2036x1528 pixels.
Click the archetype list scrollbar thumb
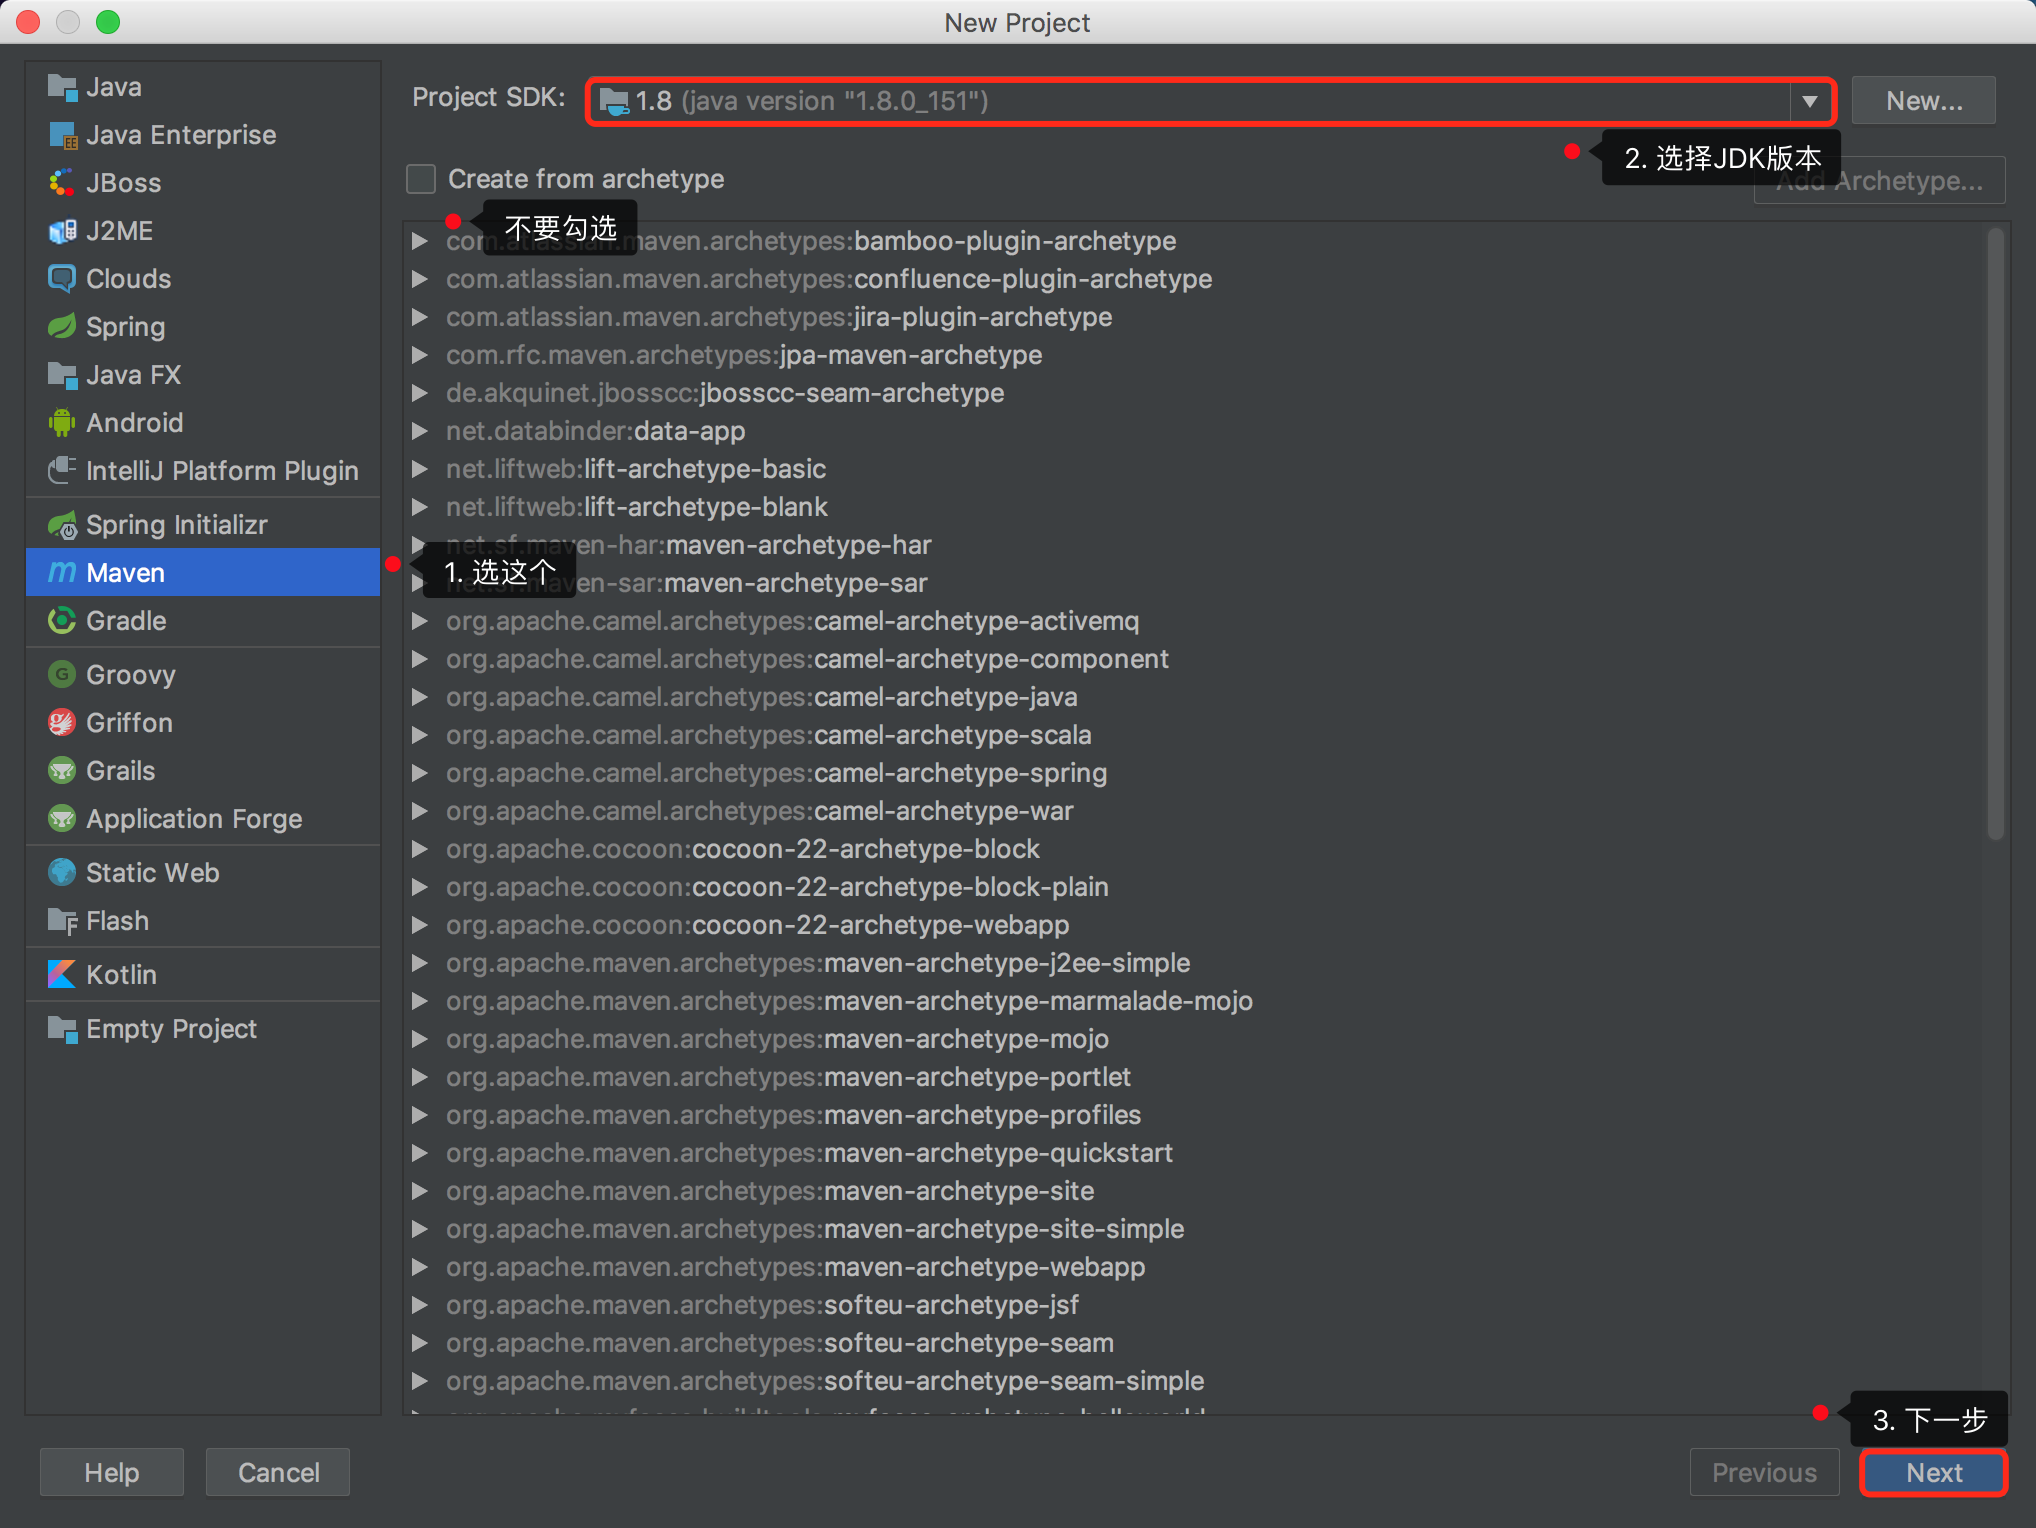[x=1995, y=535]
